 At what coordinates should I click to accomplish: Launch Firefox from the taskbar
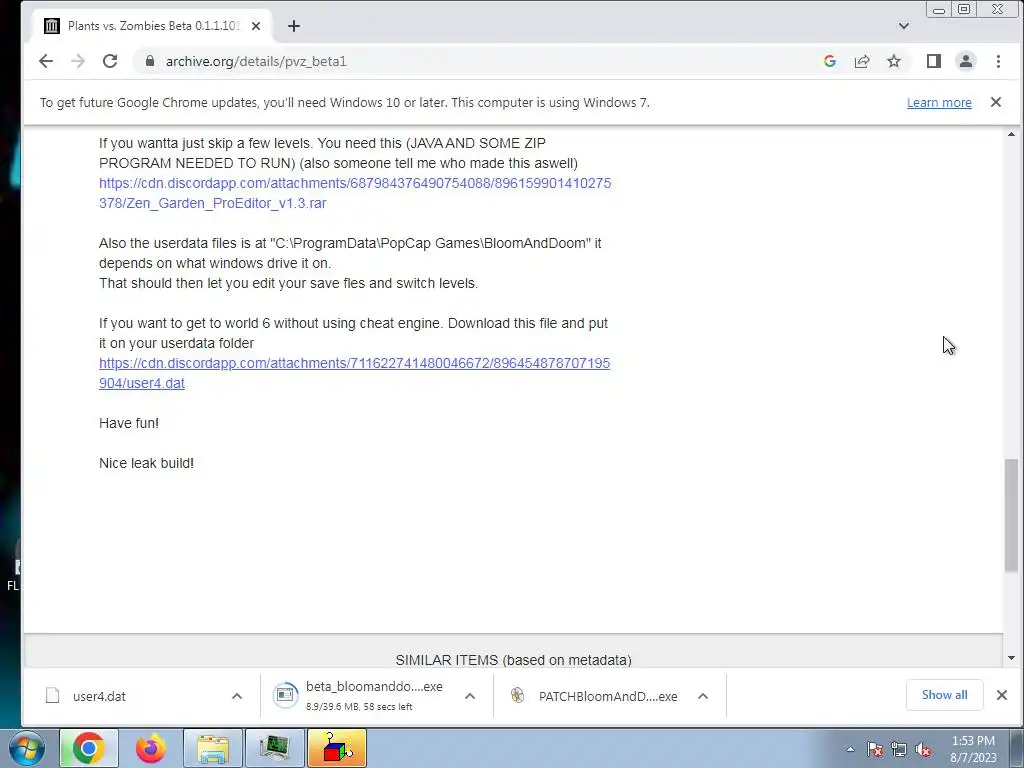[150, 748]
